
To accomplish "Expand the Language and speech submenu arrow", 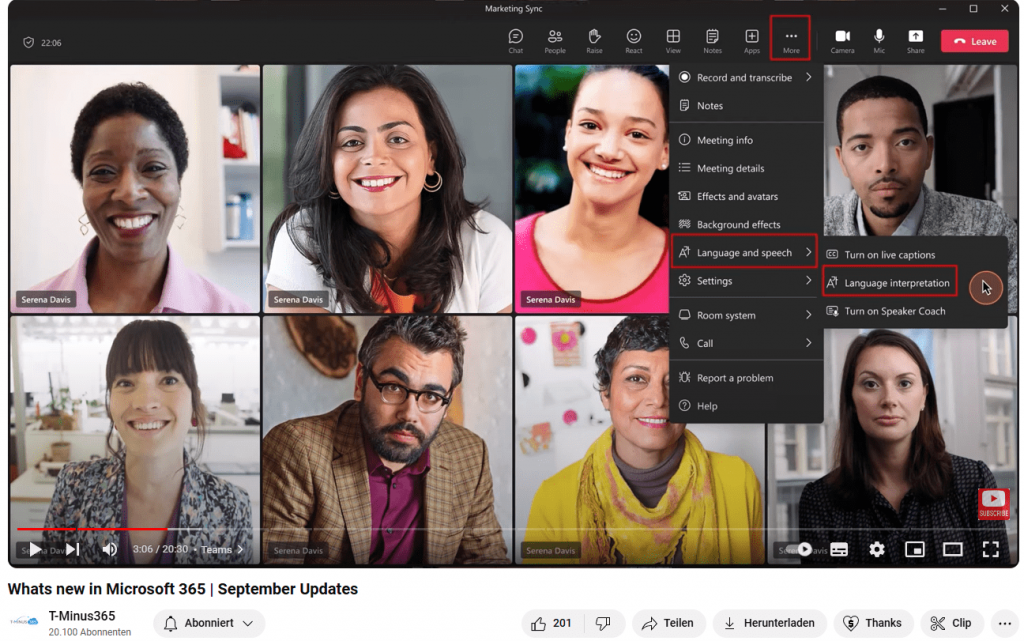I will coord(808,252).
